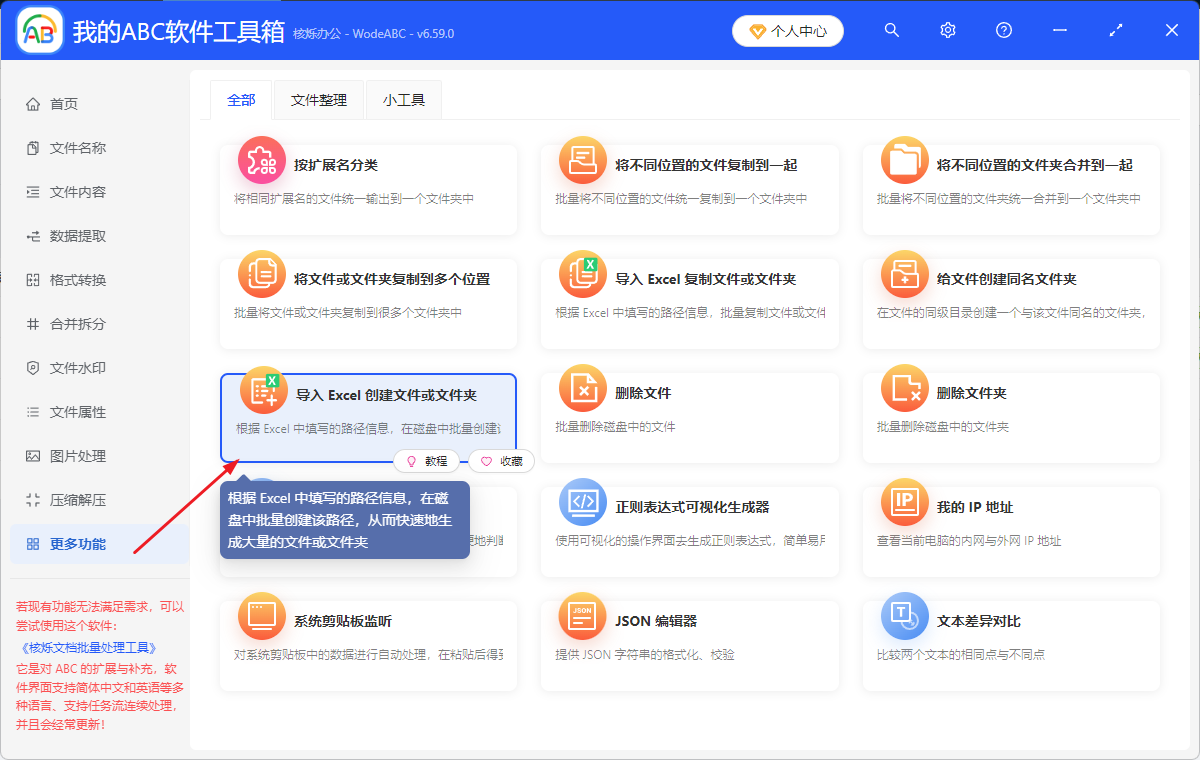Switch to the 小工具 tab
Screen dimensions: 1200x760
[x=403, y=100]
